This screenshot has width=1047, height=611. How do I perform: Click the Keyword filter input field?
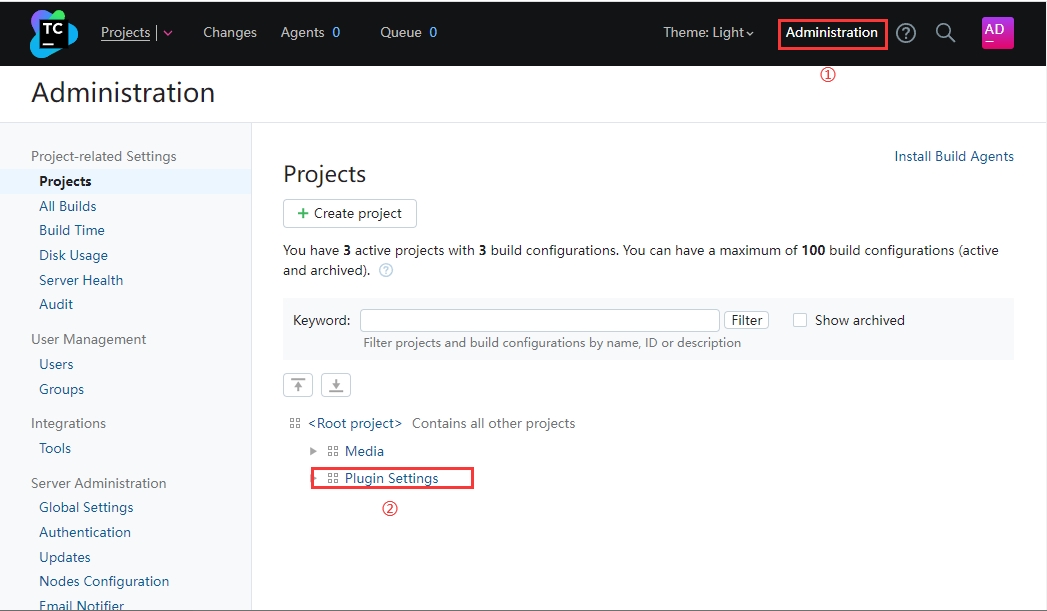point(539,320)
